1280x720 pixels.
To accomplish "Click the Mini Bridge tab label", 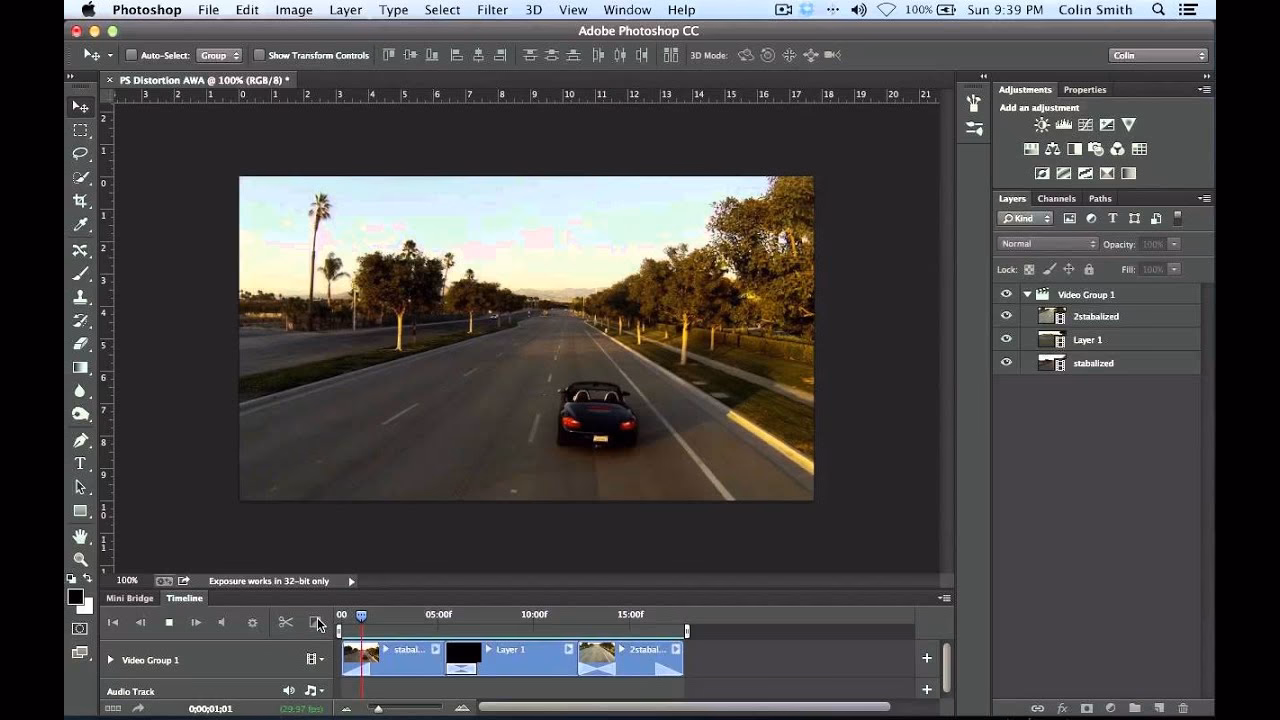I will (x=130, y=598).
